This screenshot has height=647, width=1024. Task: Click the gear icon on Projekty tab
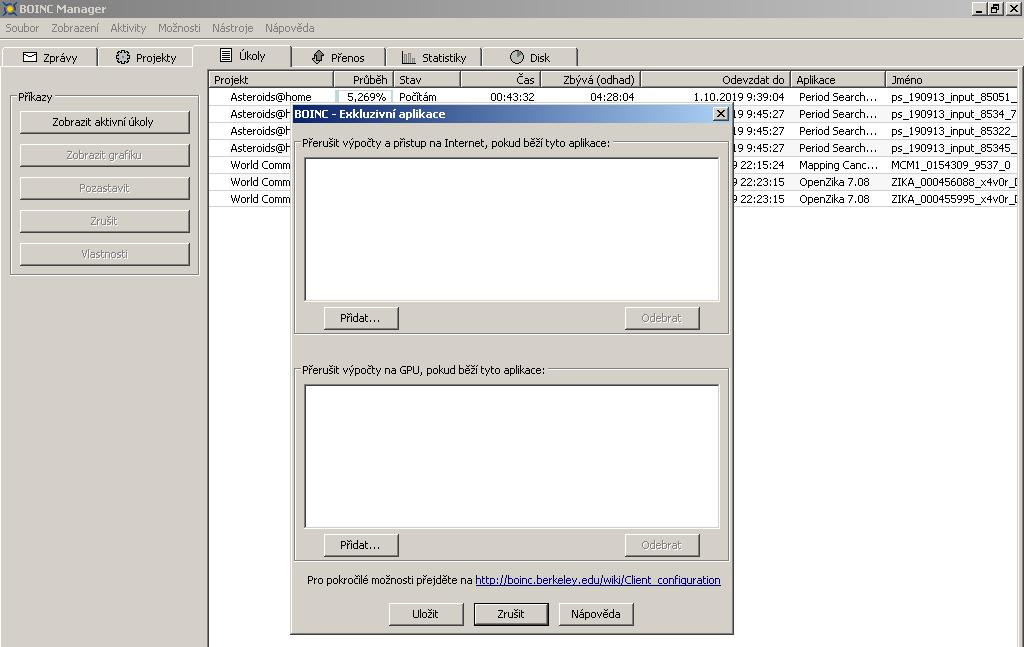pos(123,57)
